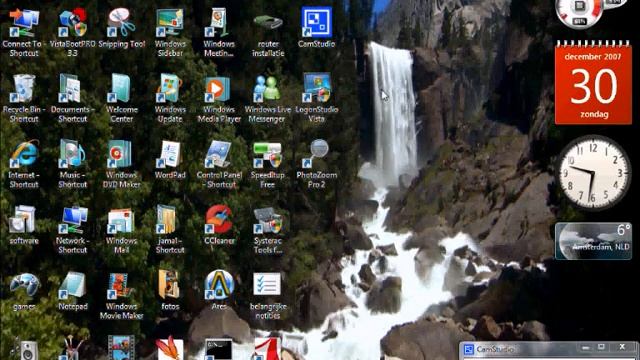Viewport: 640px width, 360px height.
Task: Select the Windows Update icon
Action: 170,88
